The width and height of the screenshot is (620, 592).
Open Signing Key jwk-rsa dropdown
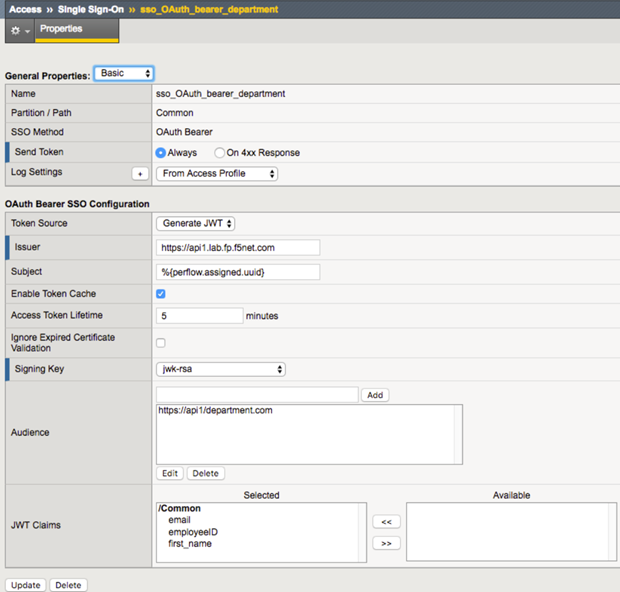click(x=221, y=369)
